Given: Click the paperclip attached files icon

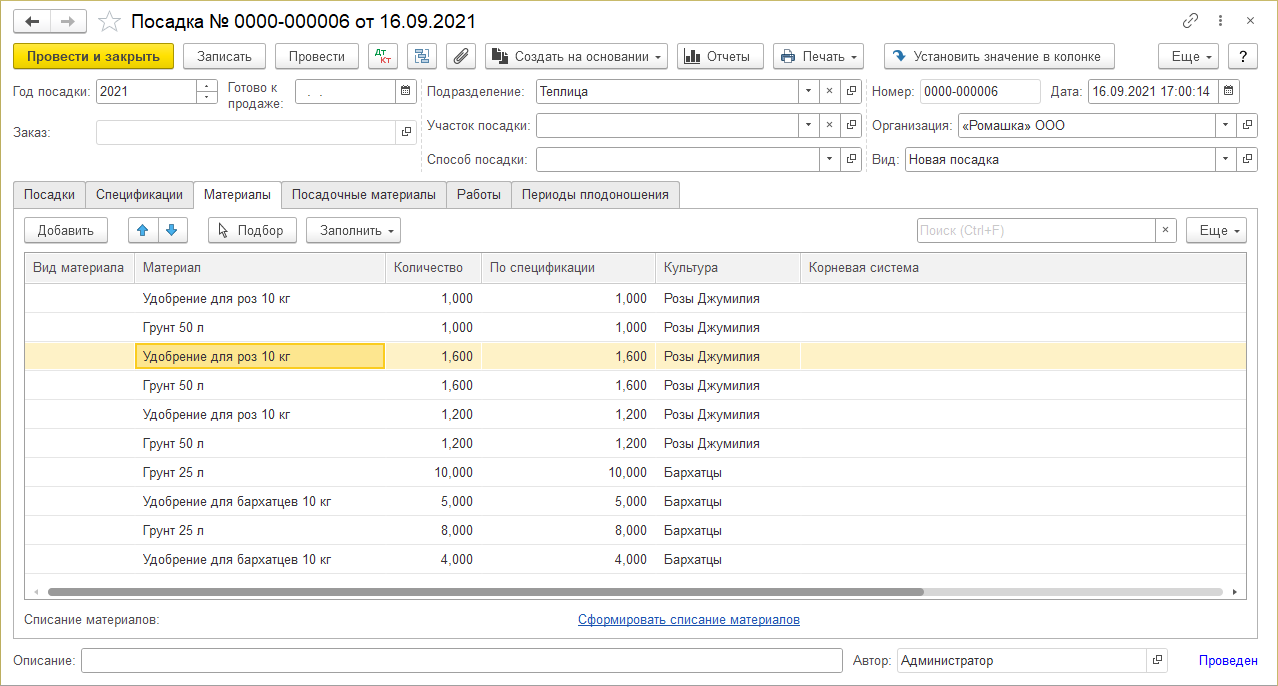Looking at the screenshot, I should 460,57.
